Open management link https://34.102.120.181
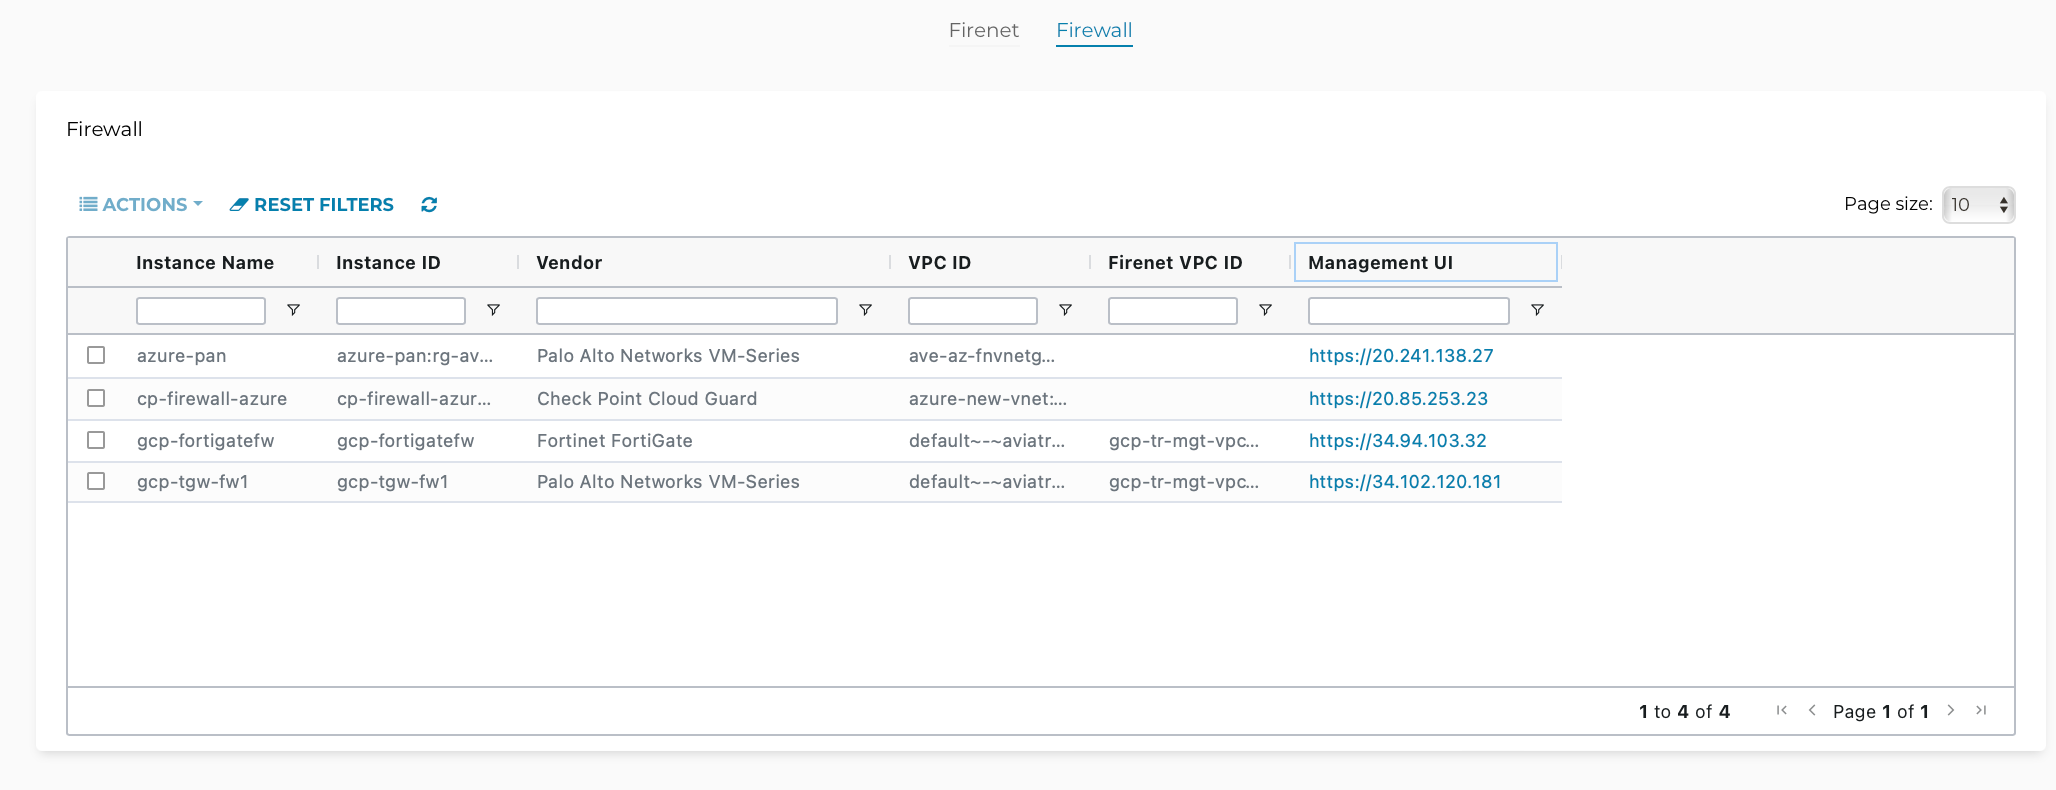 (1405, 482)
